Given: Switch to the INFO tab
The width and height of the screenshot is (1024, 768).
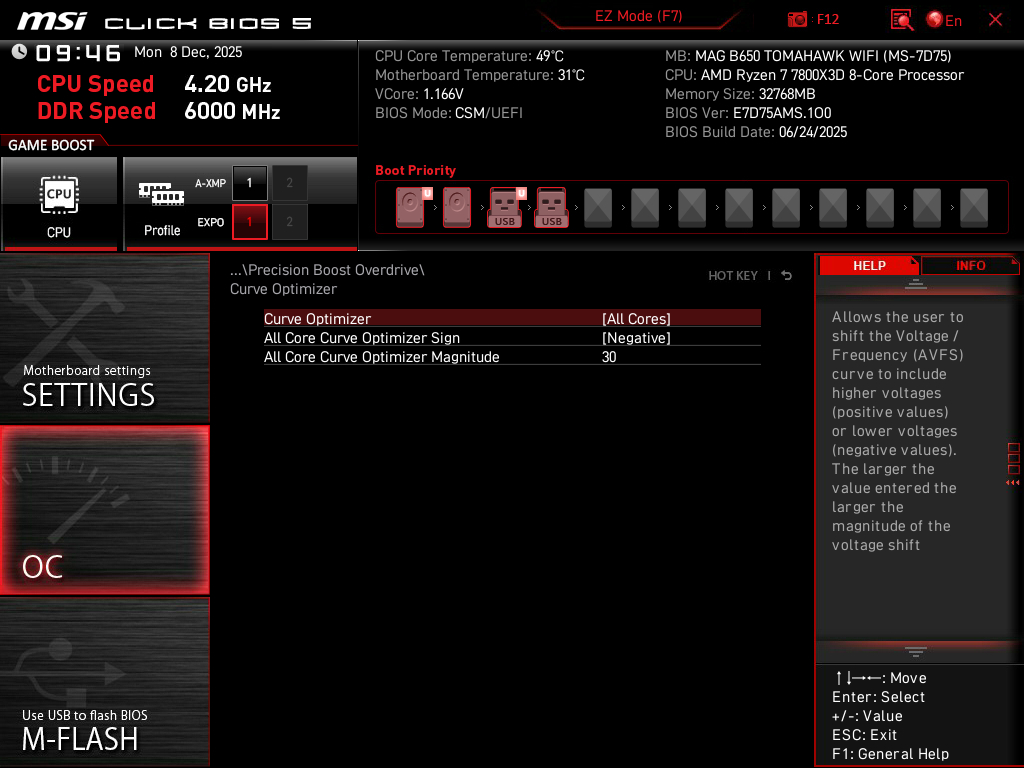Looking at the screenshot, I should click(x=970, y=265).
